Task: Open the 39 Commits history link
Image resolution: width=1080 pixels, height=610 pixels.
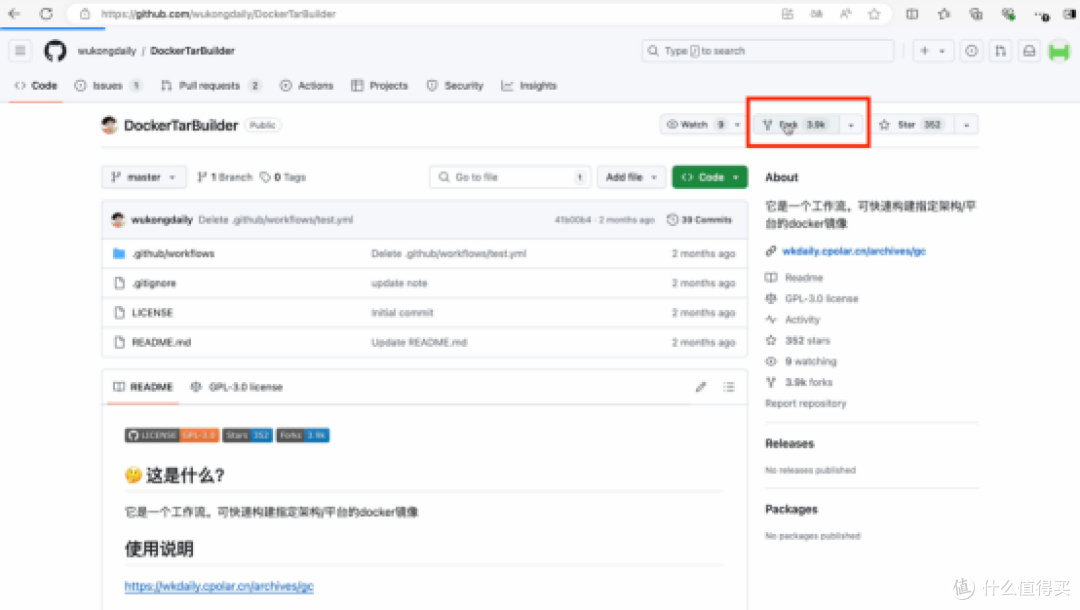Action: click(x=700, y=220)
